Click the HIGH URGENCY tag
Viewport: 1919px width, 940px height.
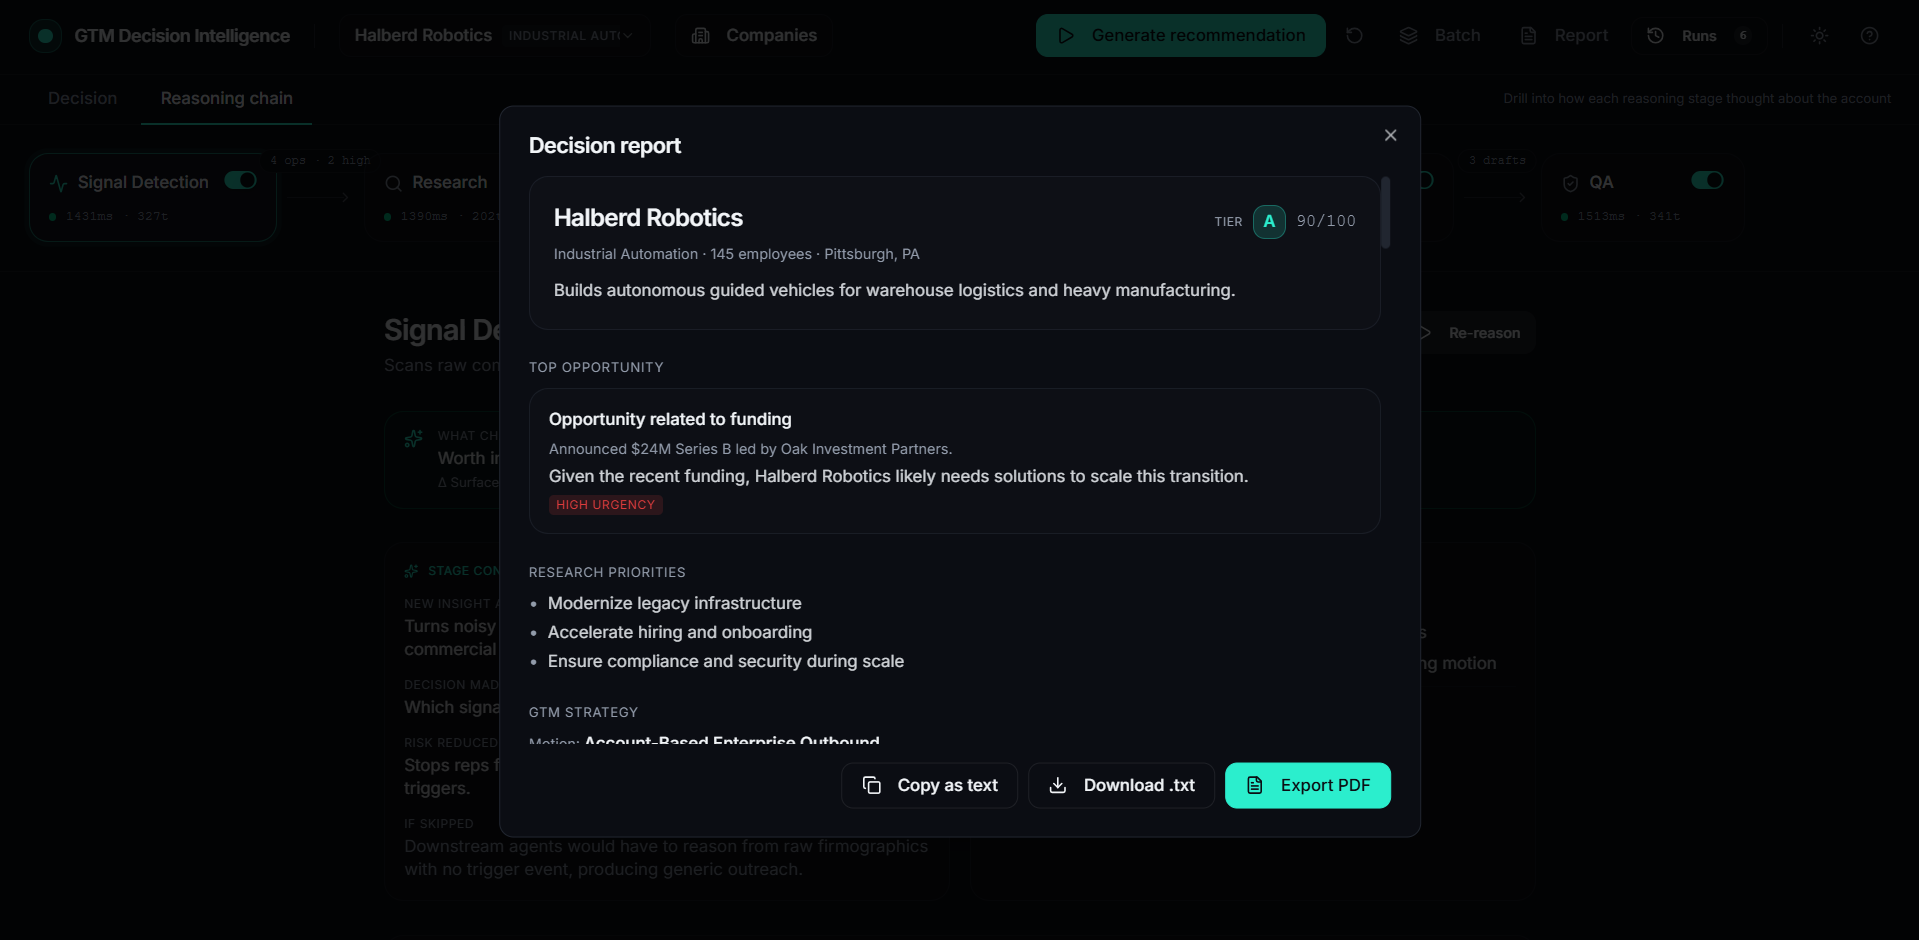click(x=605, y=505)
